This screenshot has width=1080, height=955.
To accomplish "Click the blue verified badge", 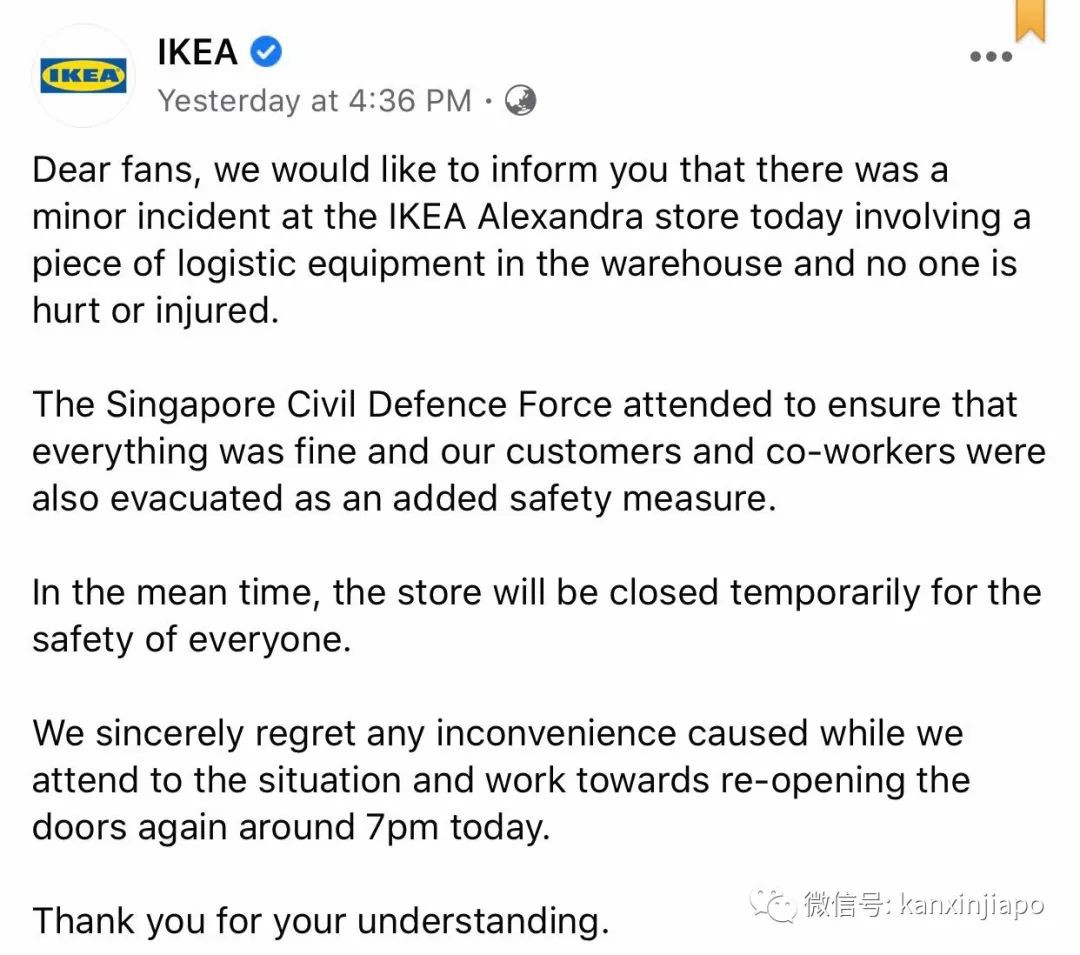I will click(x=266, y=51).
